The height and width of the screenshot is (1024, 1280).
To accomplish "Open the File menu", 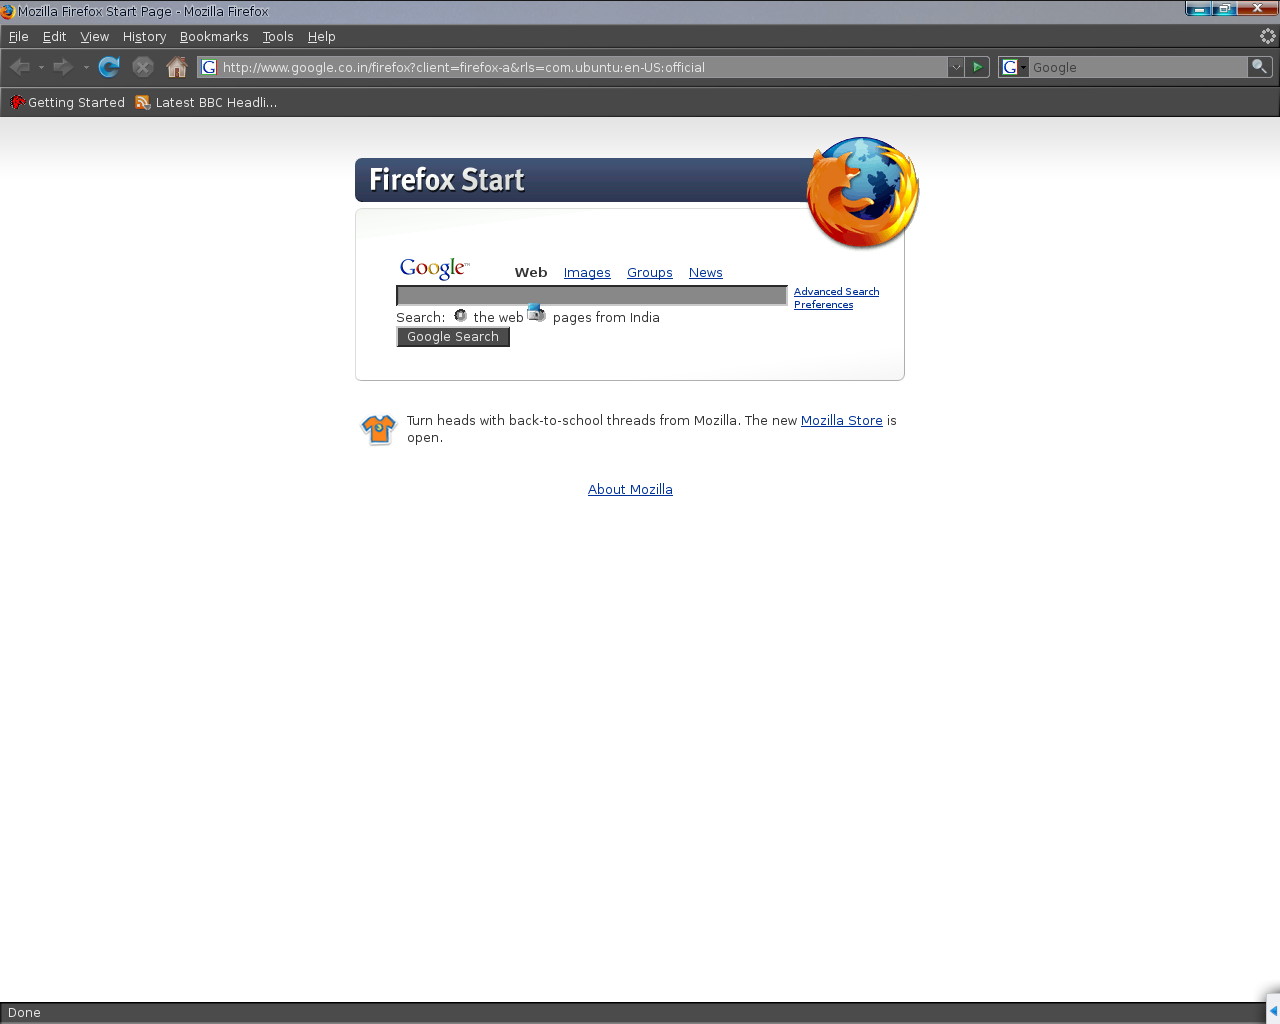I will [x=18, y=36].
